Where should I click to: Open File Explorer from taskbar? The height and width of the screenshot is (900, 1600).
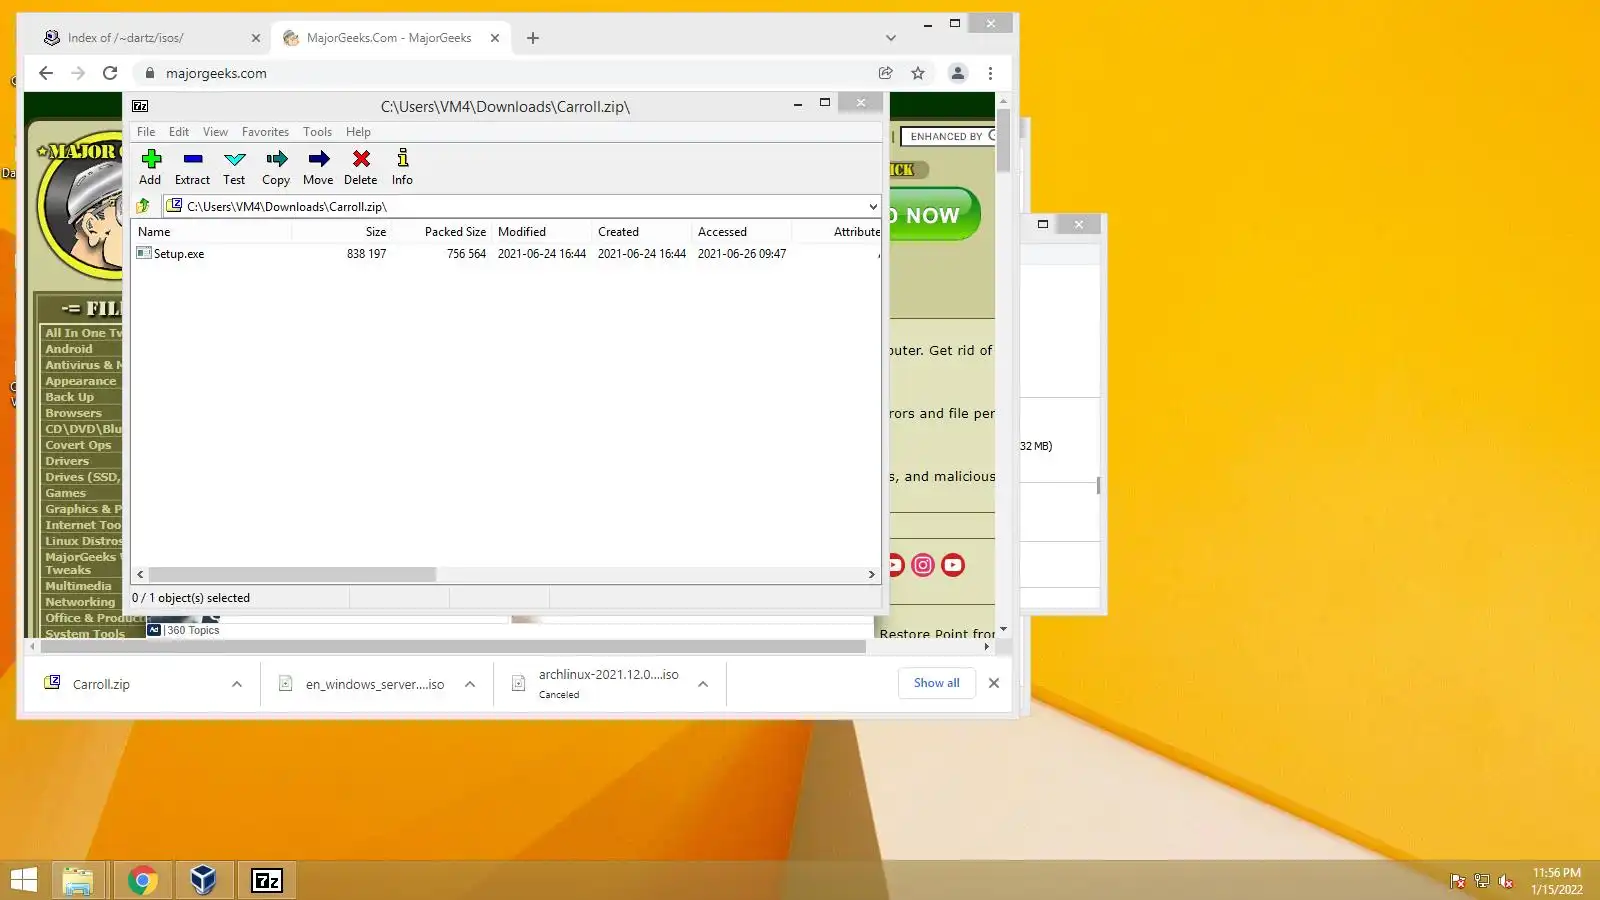pos(78,880)
